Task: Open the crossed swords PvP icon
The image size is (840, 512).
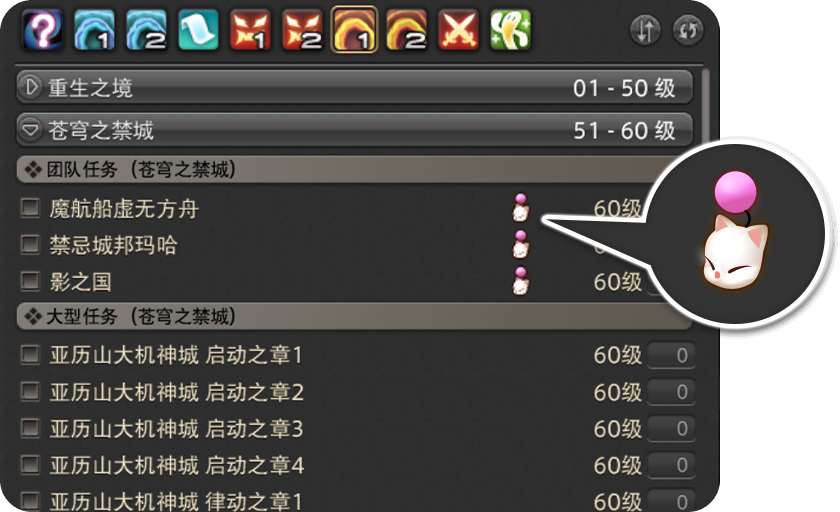Action: [459, 30]
